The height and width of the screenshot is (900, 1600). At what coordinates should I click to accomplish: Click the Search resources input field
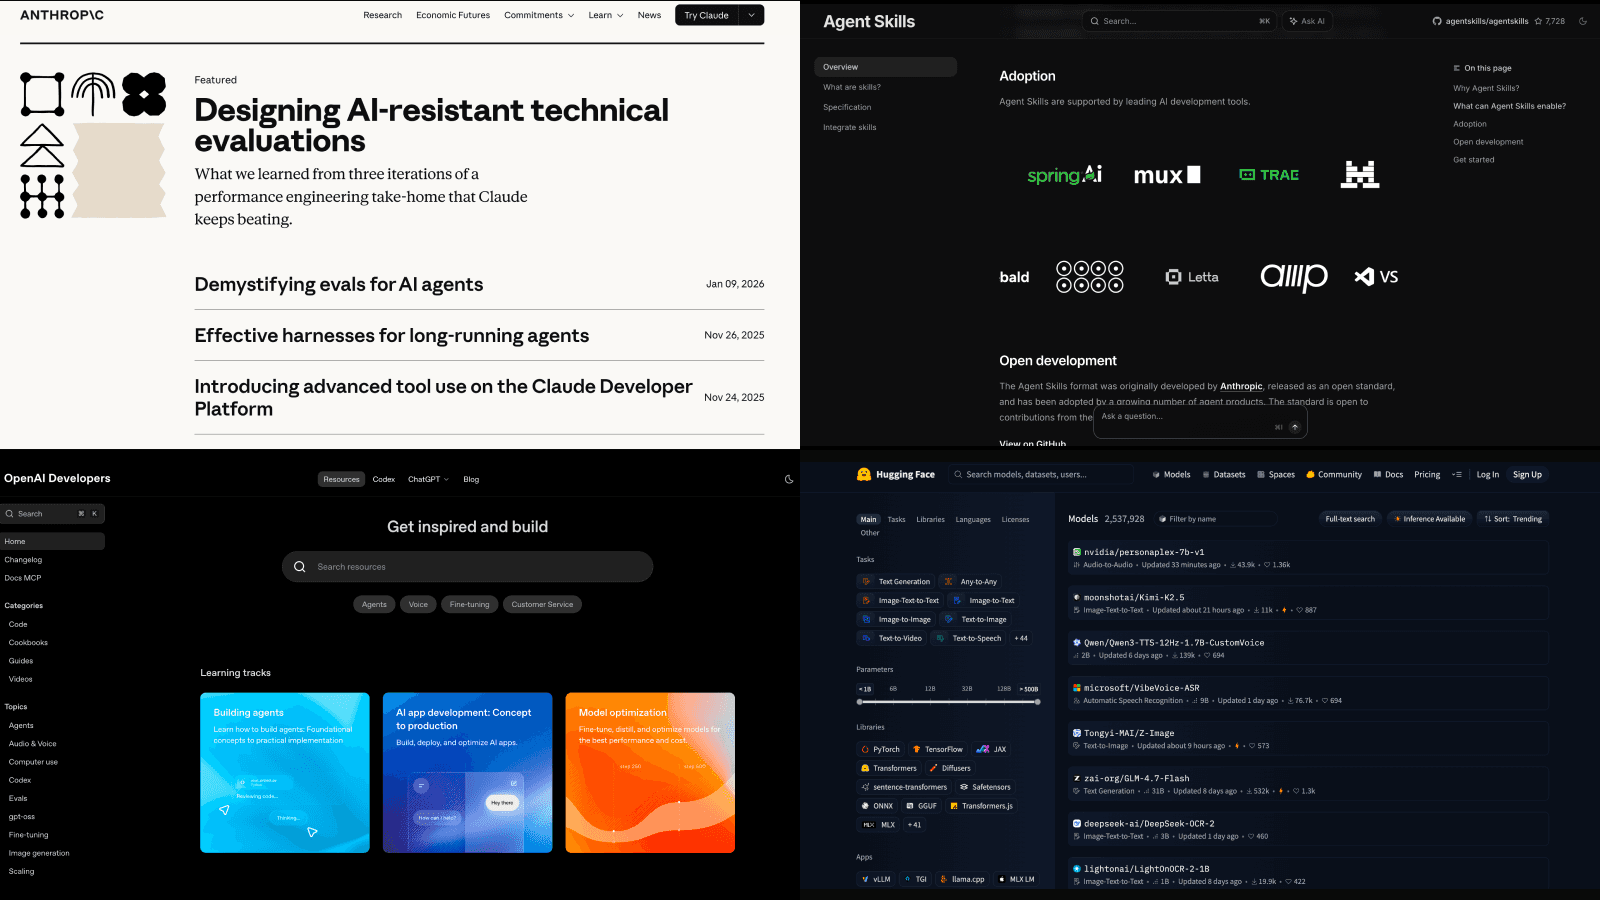coord(467,567)
